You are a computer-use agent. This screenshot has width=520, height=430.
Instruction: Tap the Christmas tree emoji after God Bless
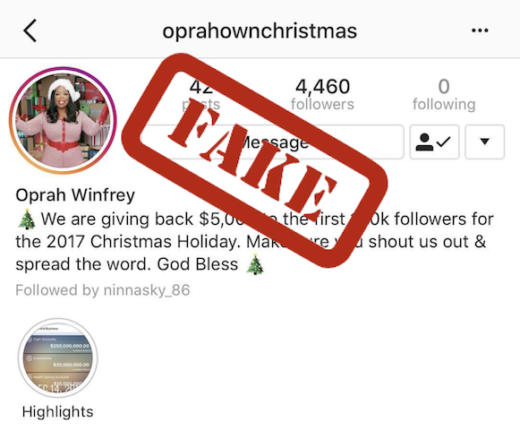pos(255,264)
